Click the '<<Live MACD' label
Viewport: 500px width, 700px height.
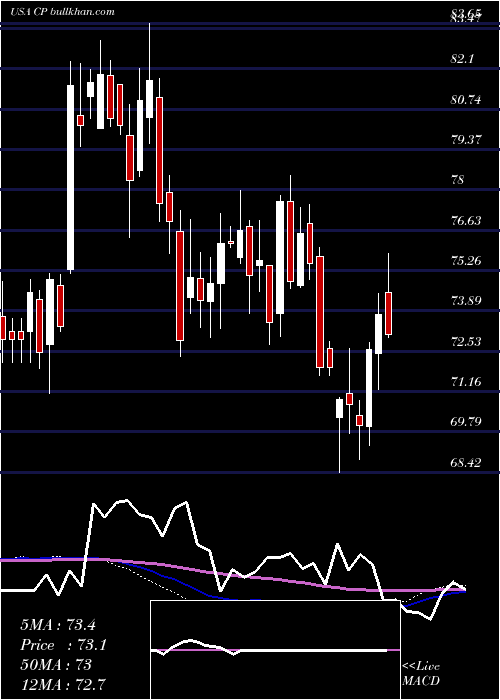421,673
